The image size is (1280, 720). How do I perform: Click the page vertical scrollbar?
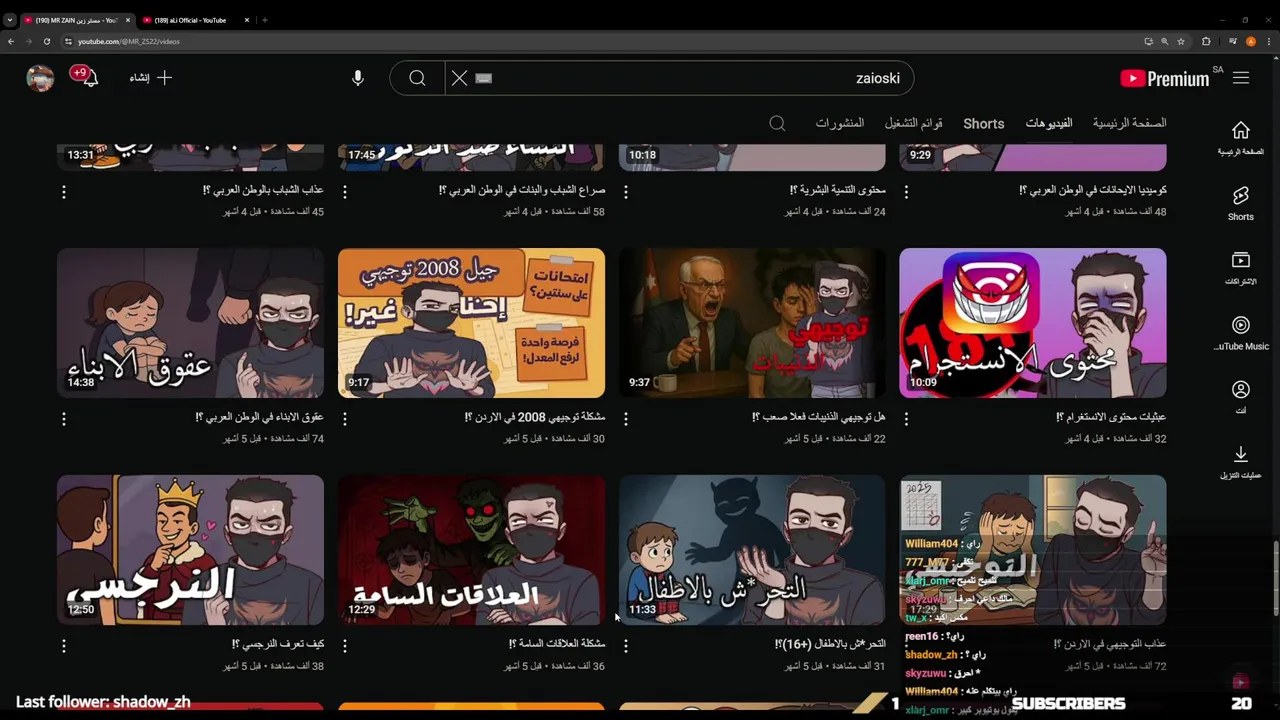click(x=1275, y=578)
